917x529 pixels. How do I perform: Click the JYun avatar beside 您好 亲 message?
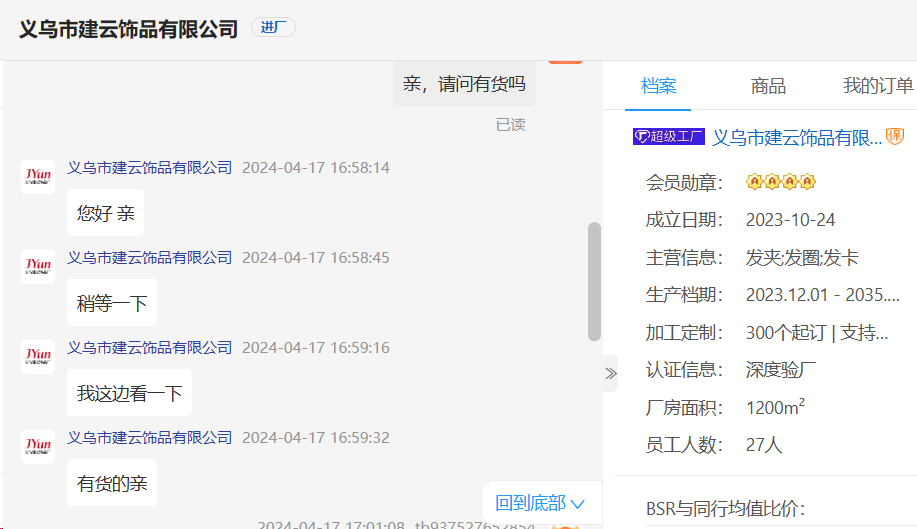(x=38, y=177)
